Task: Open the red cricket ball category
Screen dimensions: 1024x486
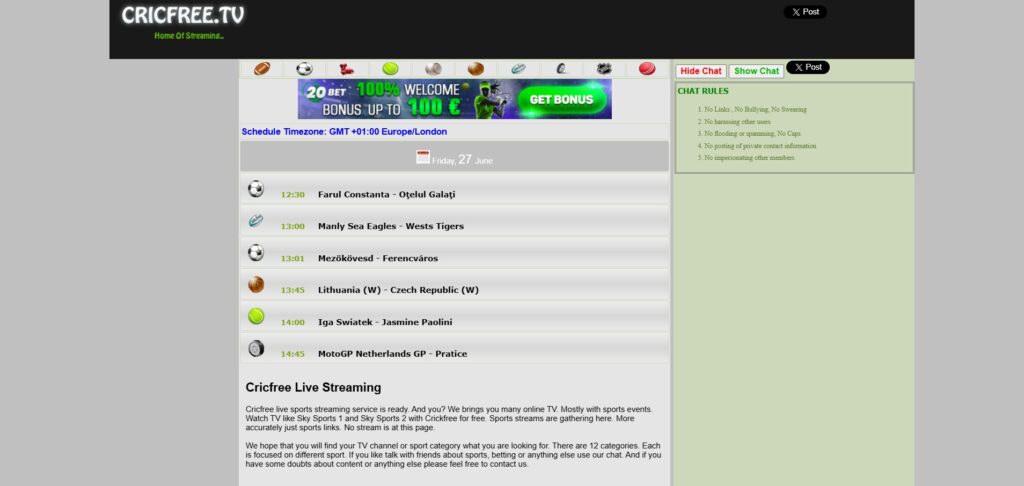Action: tap(647, 69)
